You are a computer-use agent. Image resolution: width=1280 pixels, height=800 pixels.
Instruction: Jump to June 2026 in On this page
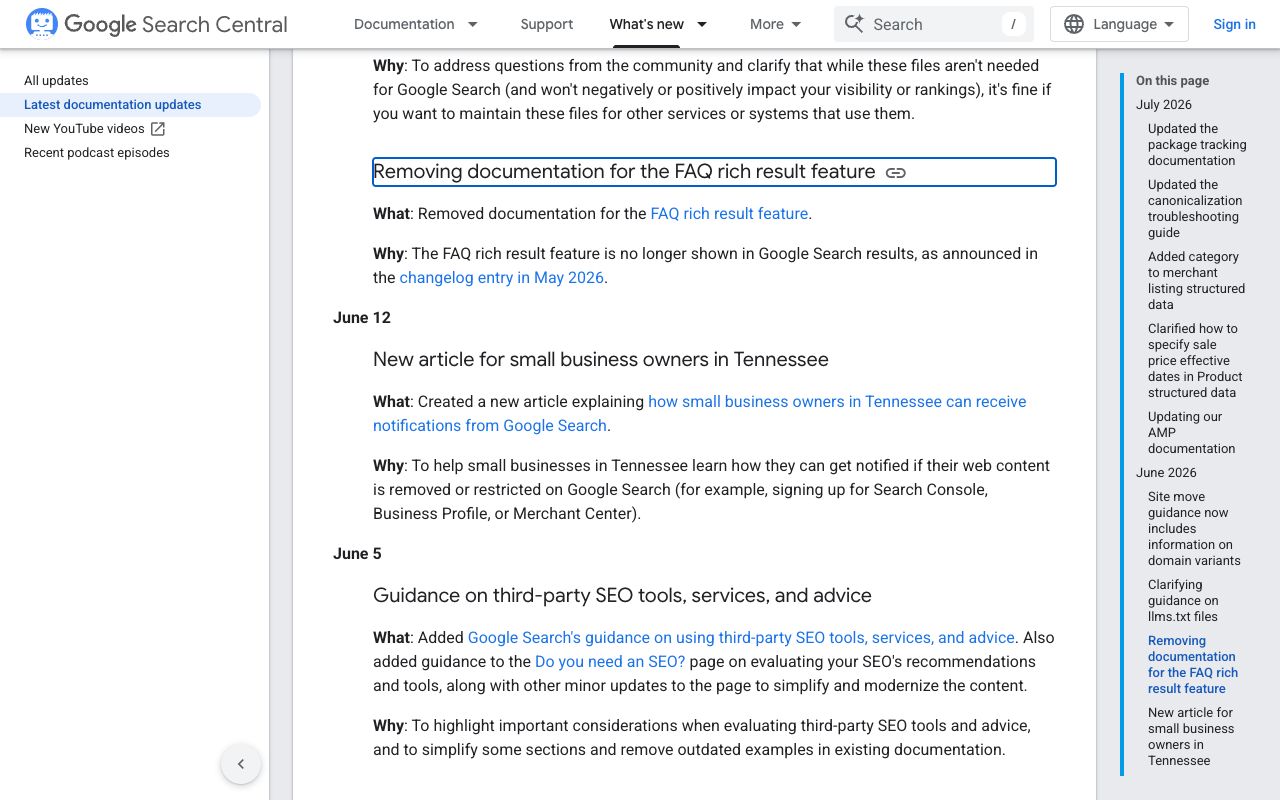[1166, 472]
